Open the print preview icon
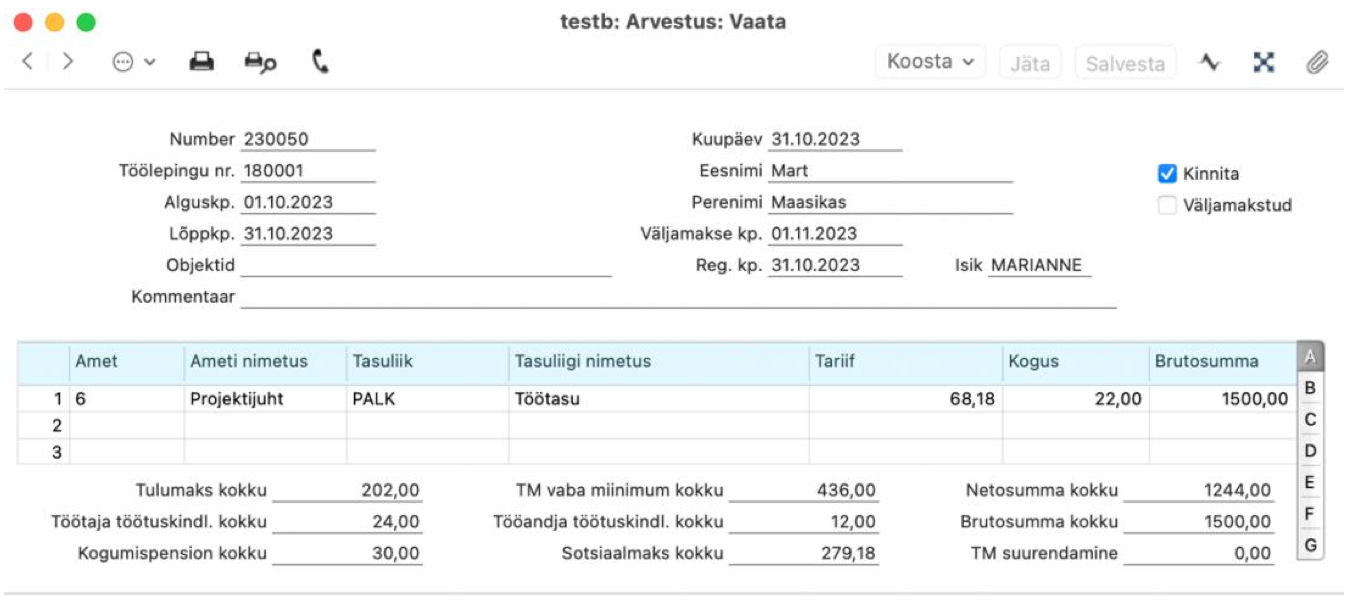The height and width of the screenshot is (606, 1357). coord(260,62)
